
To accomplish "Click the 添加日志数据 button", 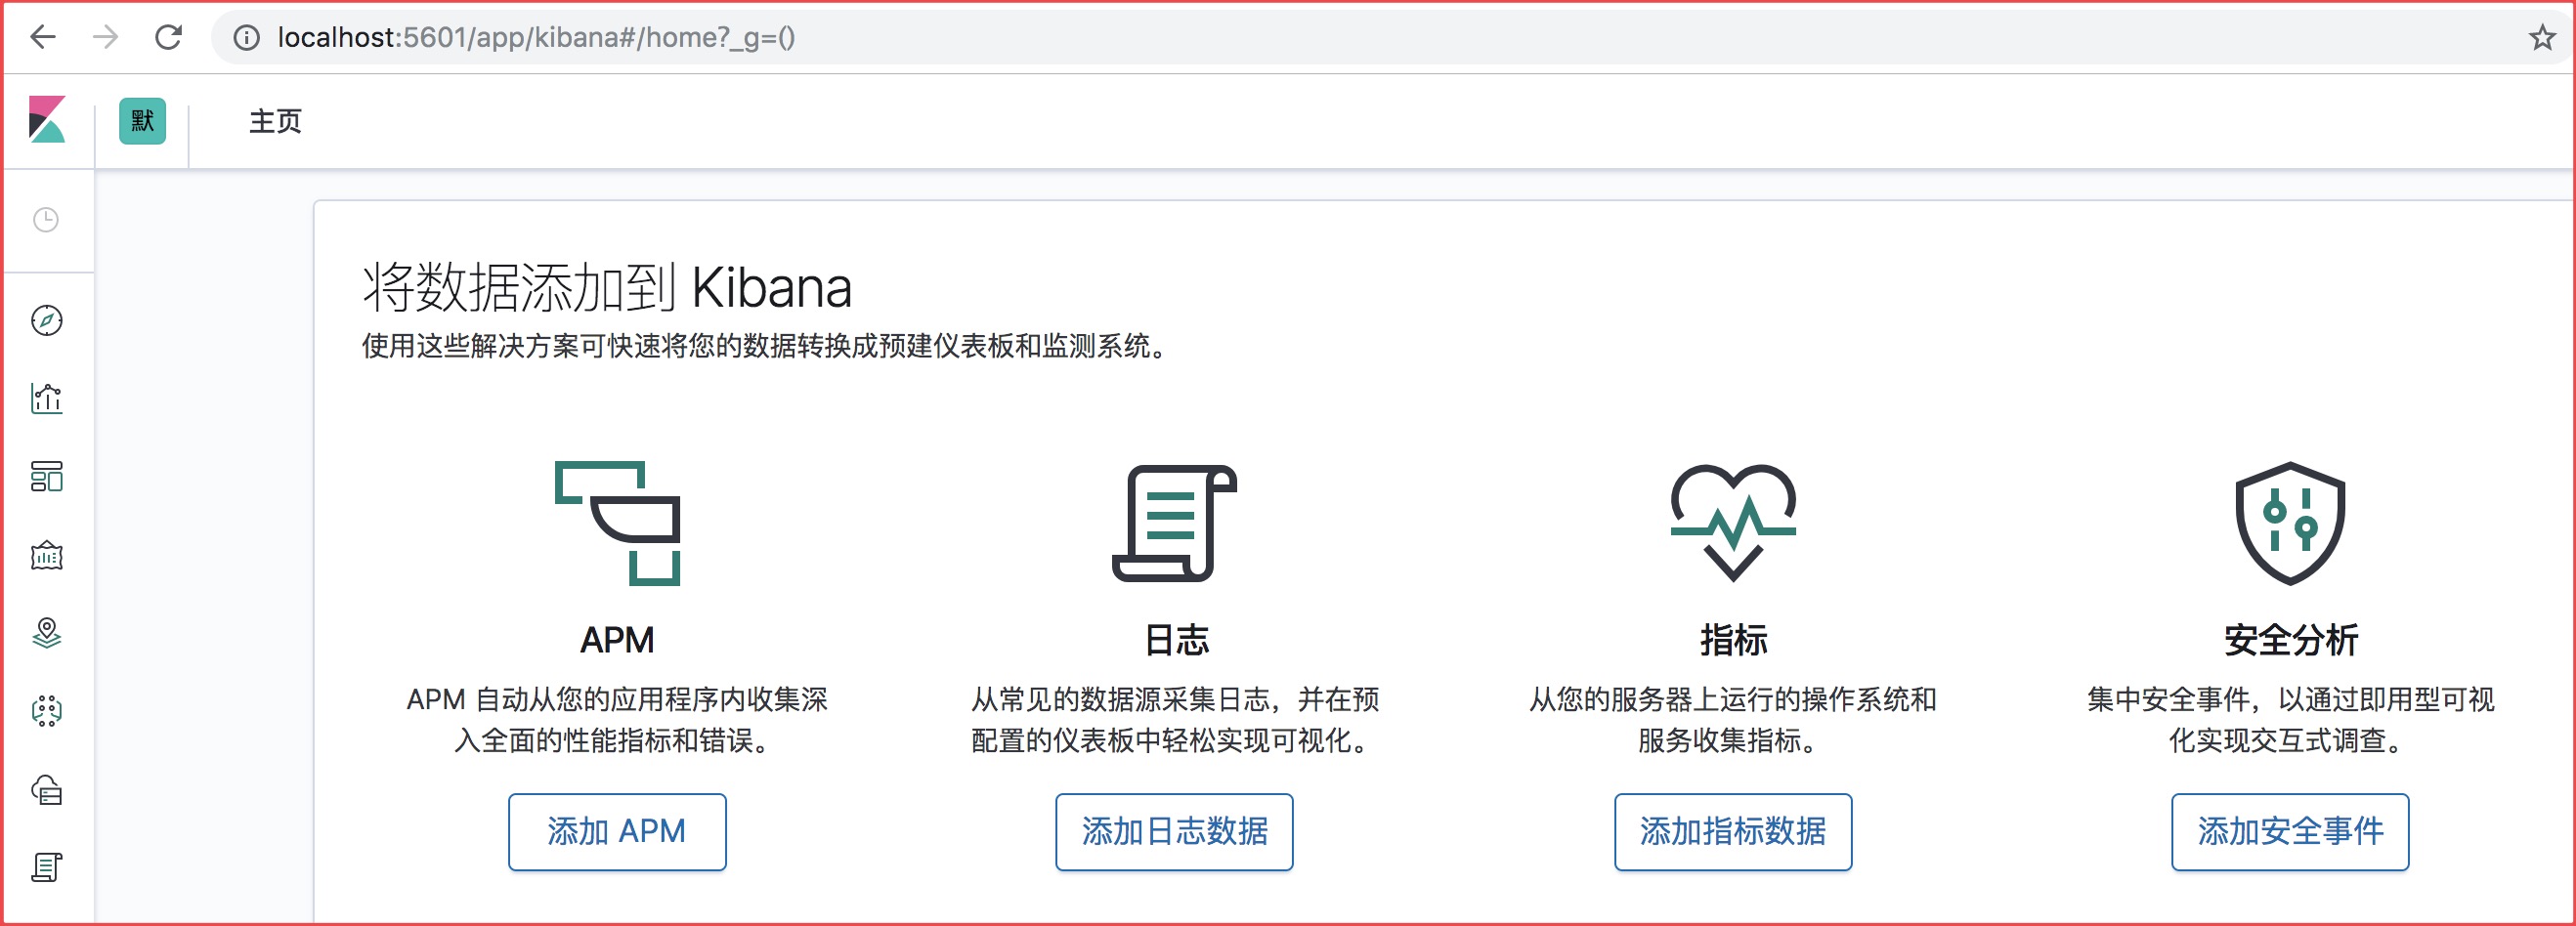I will click(x=1175, y=832).
